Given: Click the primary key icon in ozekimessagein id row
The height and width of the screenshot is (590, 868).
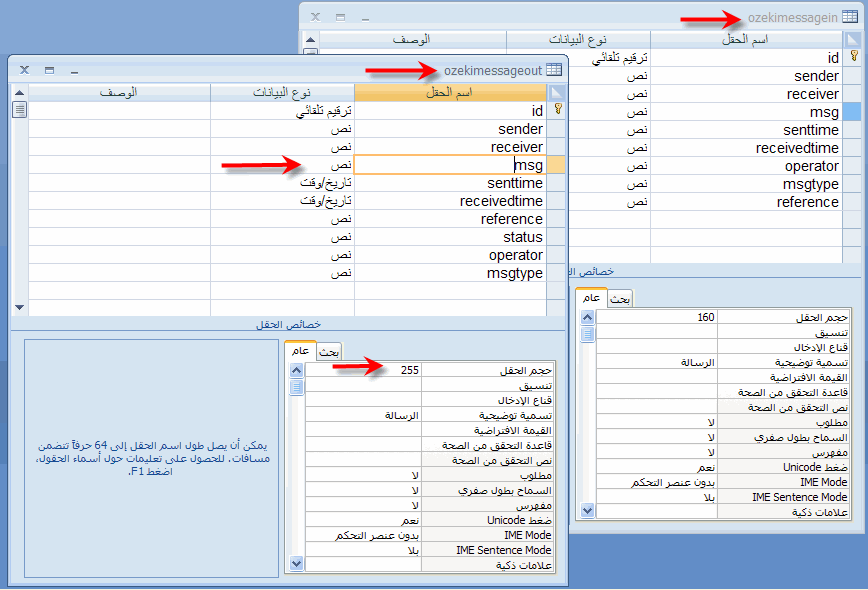Looking at the screenshot, I should coord(854,56).
